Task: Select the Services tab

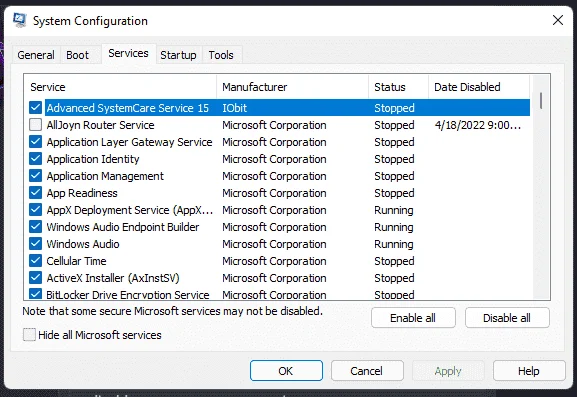Action: [x=128, y=53]
